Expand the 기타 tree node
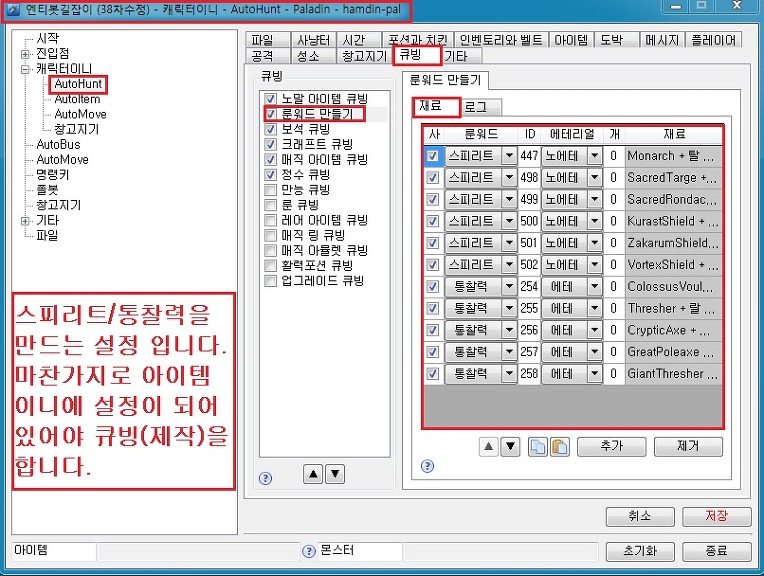The image size is (764, 576). pyautogui.click(x=25, y=221)
